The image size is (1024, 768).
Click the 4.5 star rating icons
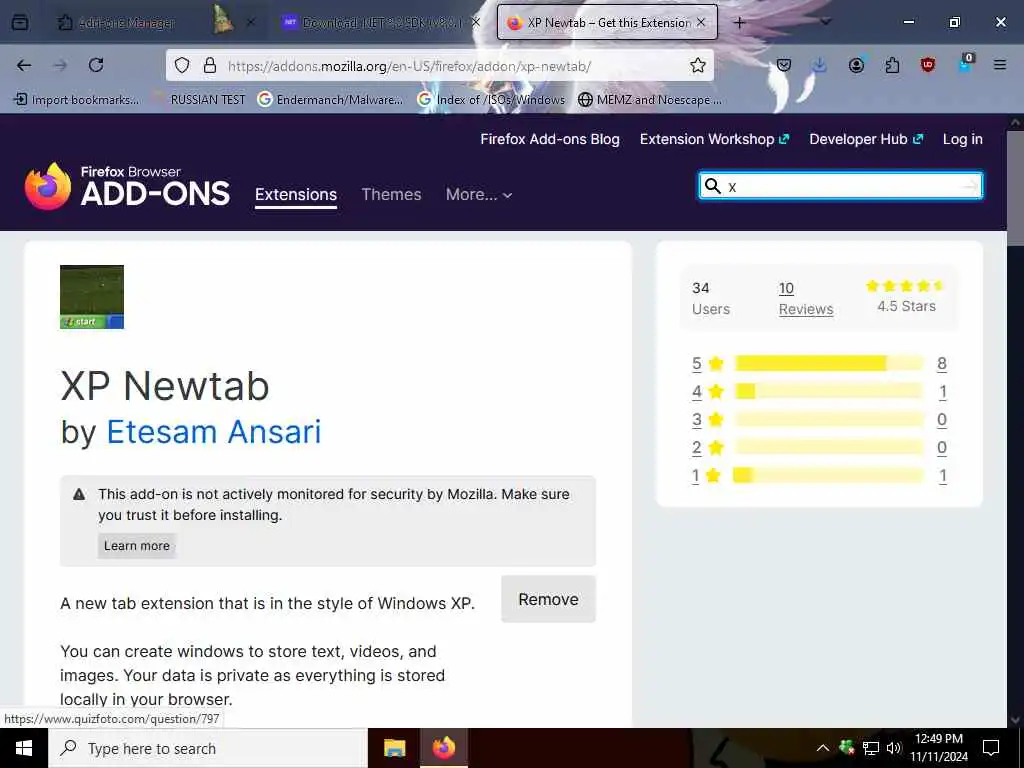905,285
